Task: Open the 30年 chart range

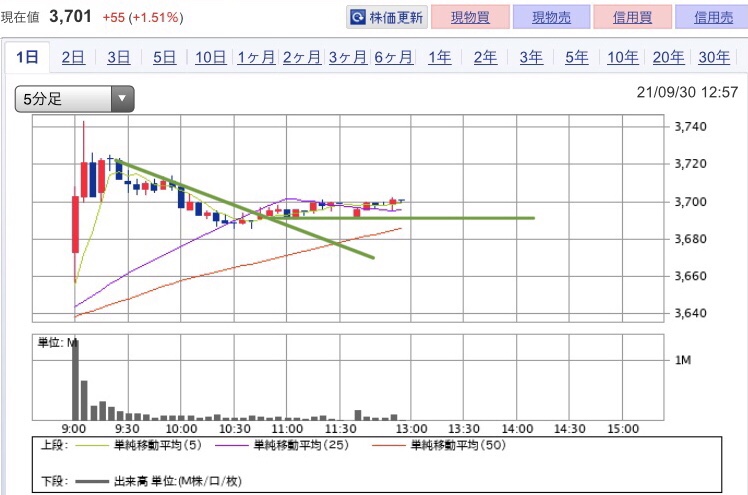Action: click(x=714, y=58)
